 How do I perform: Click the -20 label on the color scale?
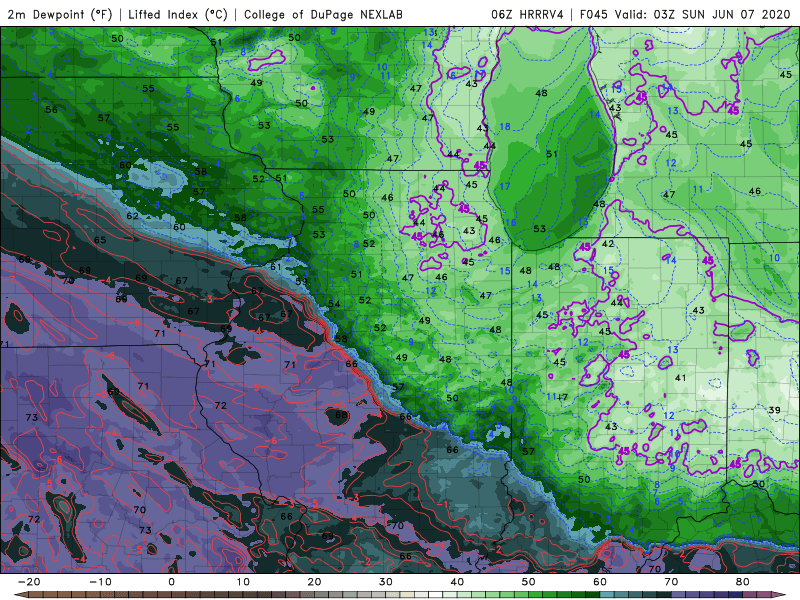pos(29,582)
